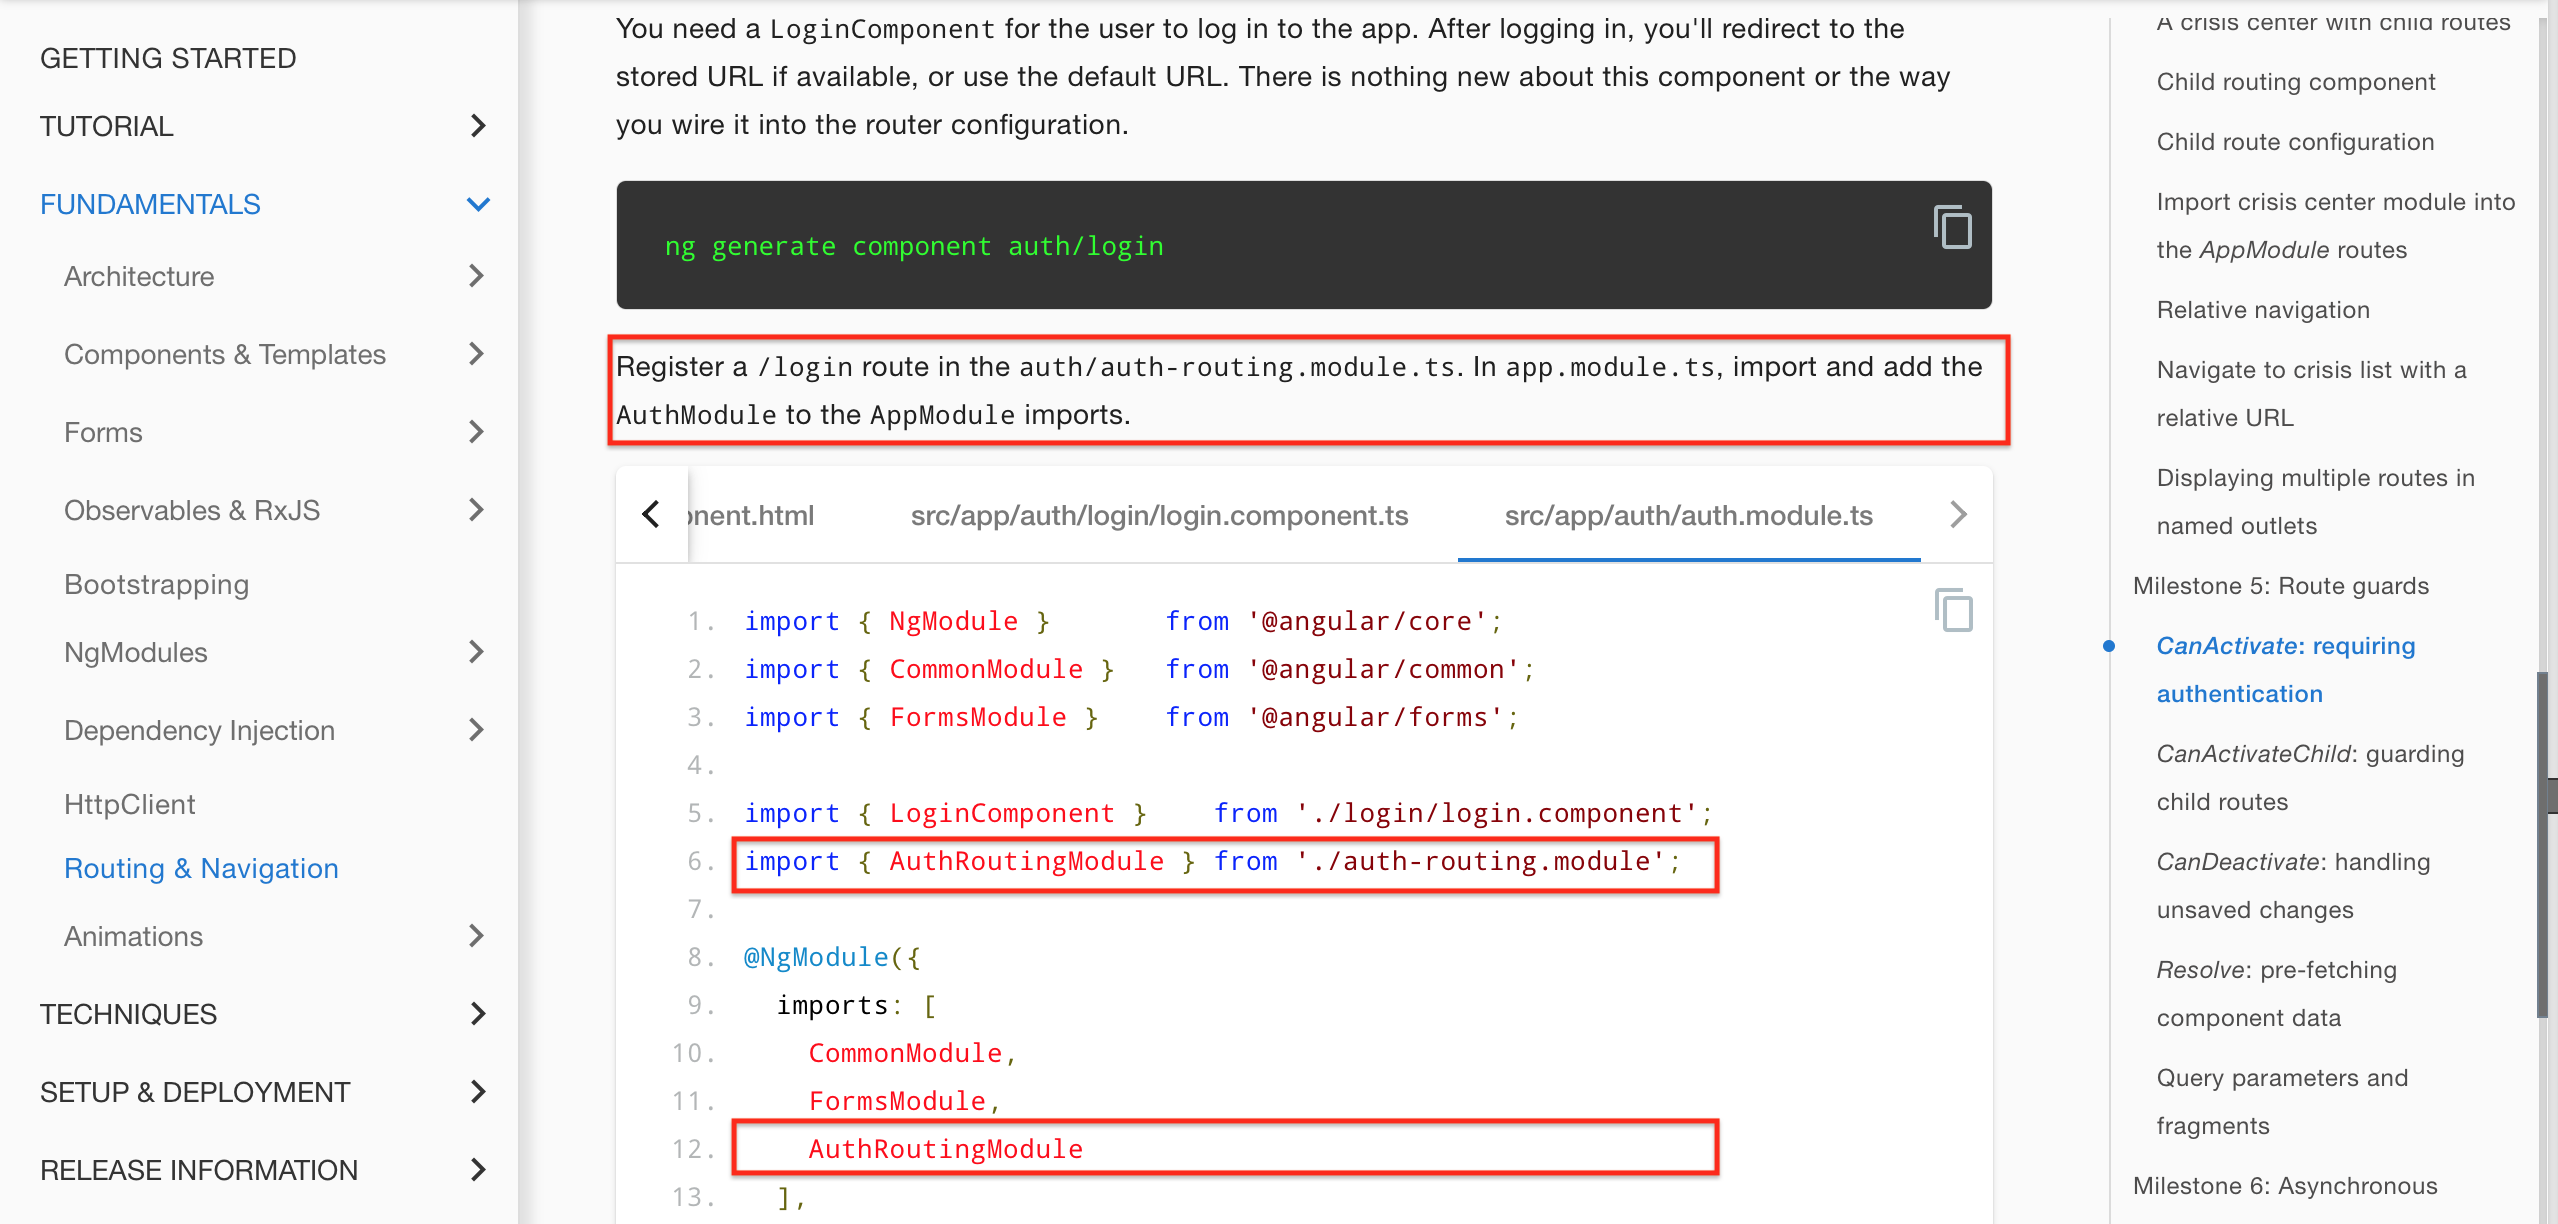The image size is (2558, 1224).
Task: Copy the ng generate command
Action: click(x=1951, y=227)
